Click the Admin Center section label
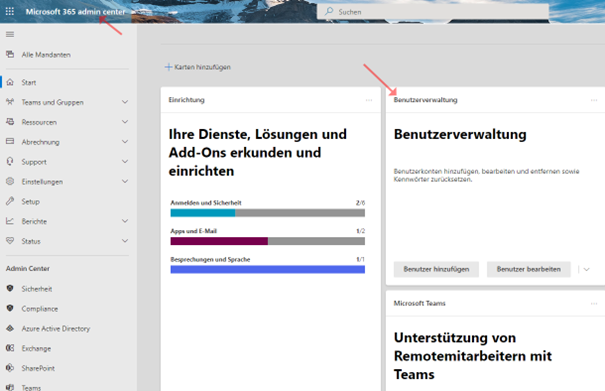 (28, 269)
